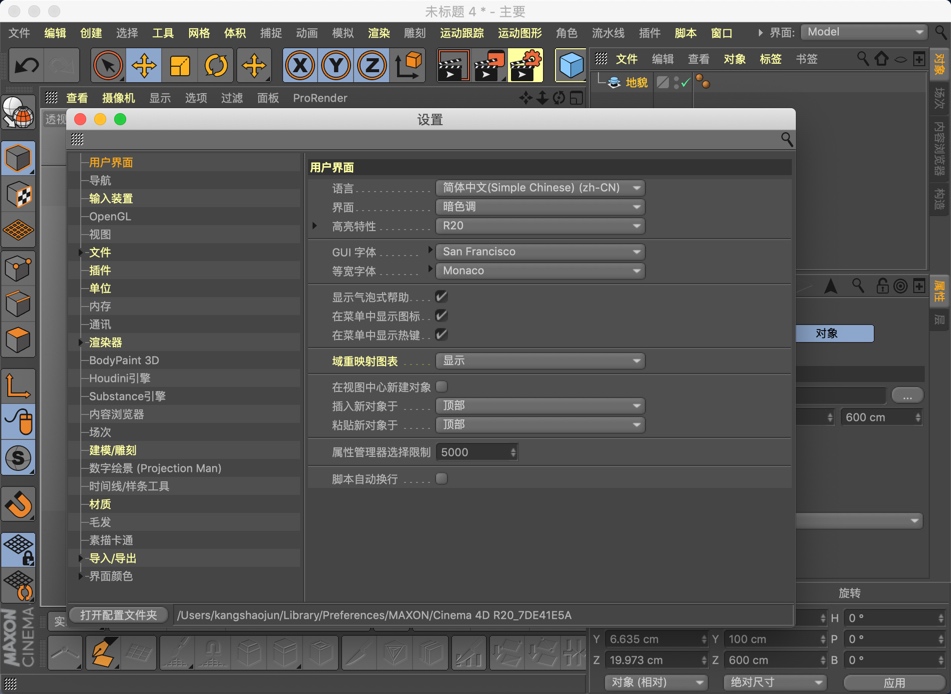Open GUI 字体 San Francisco dropdown

[540, 252]
